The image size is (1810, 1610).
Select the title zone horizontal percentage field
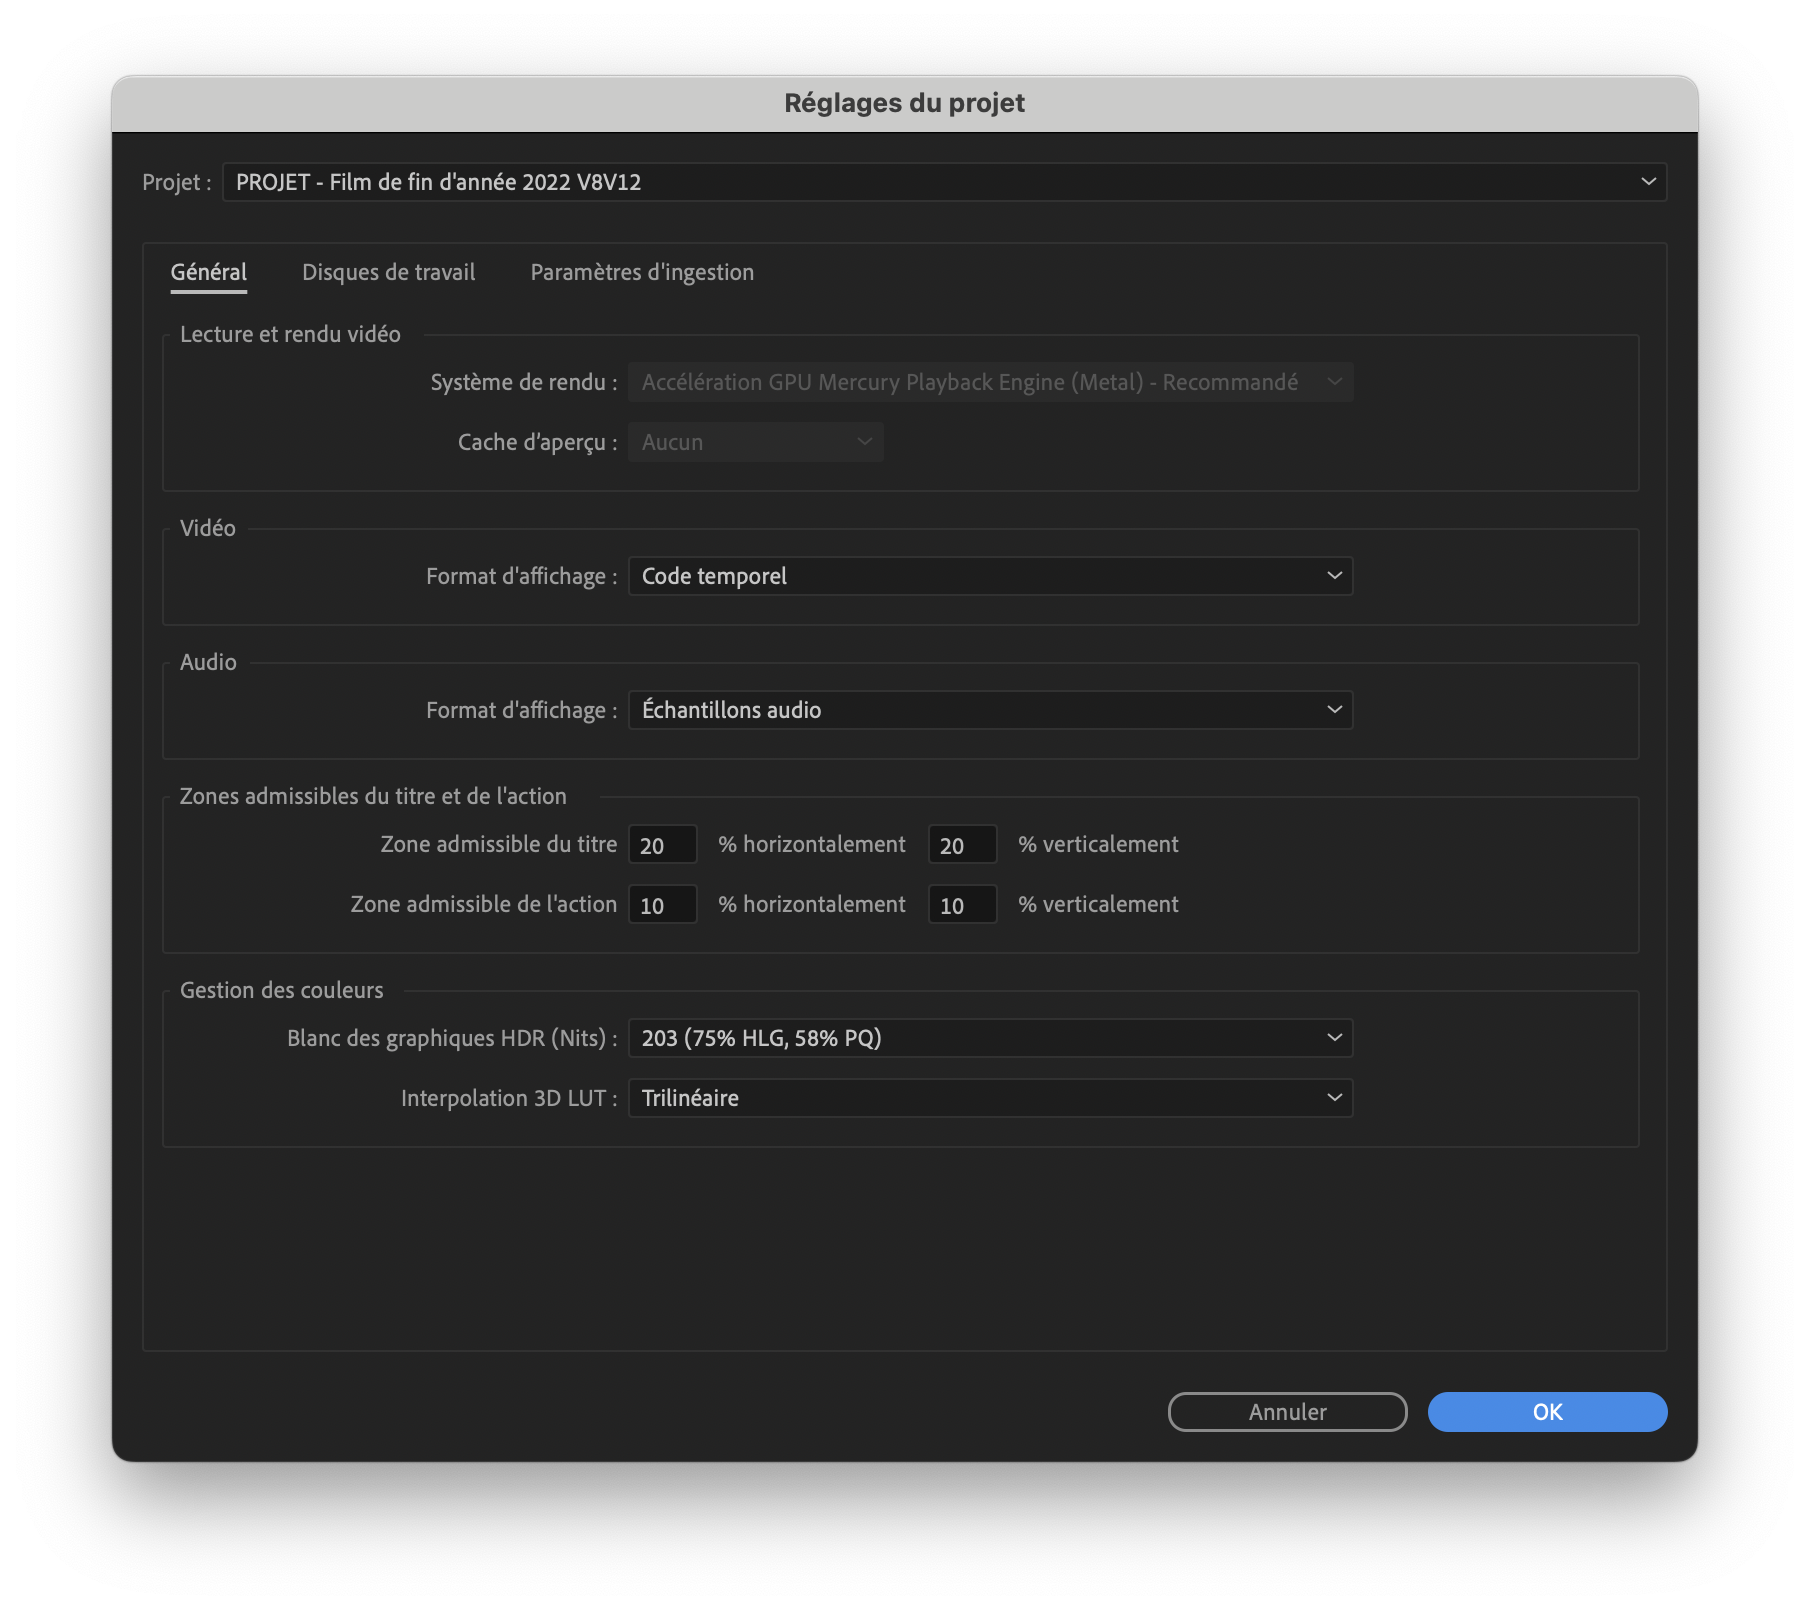(662, 843)
